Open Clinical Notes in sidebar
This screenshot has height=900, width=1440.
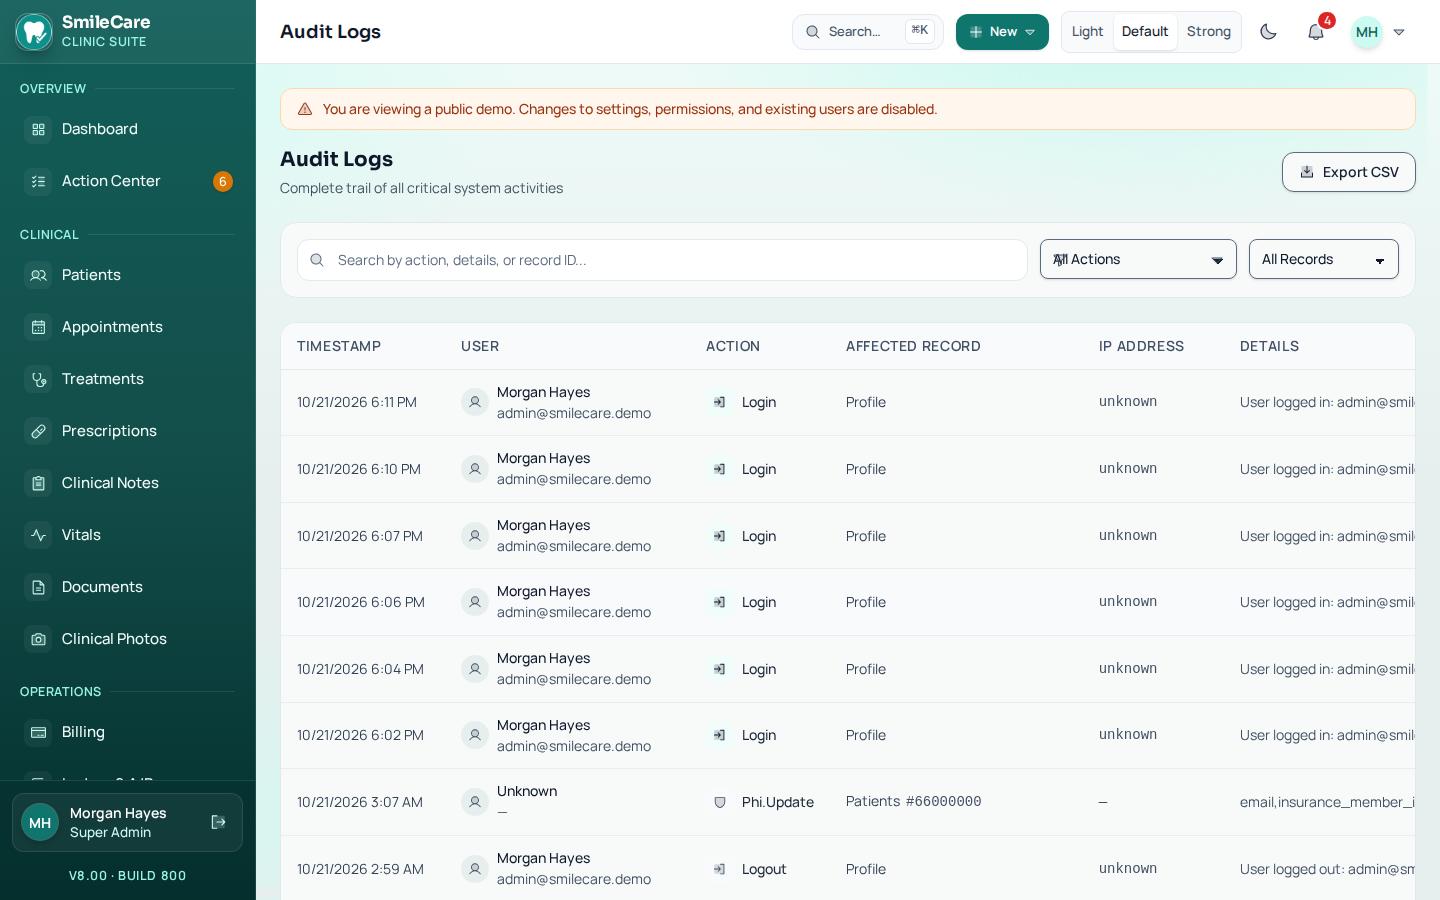tap(128, 483)
